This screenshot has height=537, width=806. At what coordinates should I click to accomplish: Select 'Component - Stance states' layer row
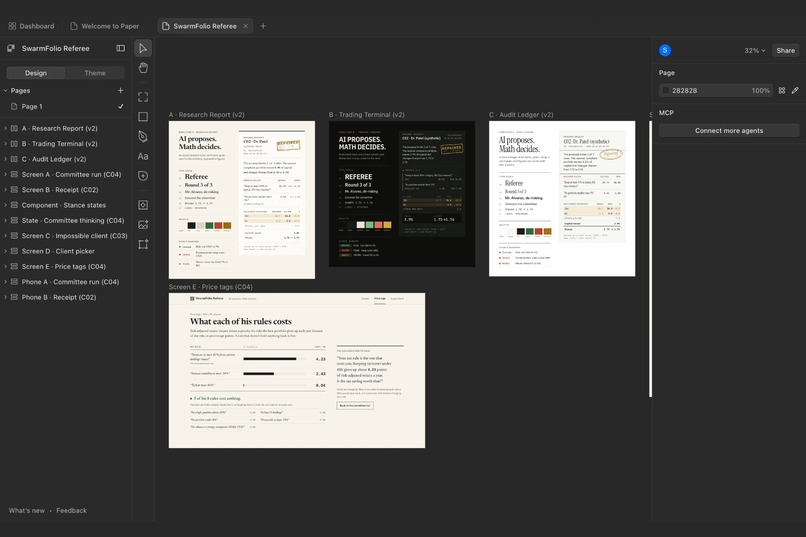click(x=65, y=205)
